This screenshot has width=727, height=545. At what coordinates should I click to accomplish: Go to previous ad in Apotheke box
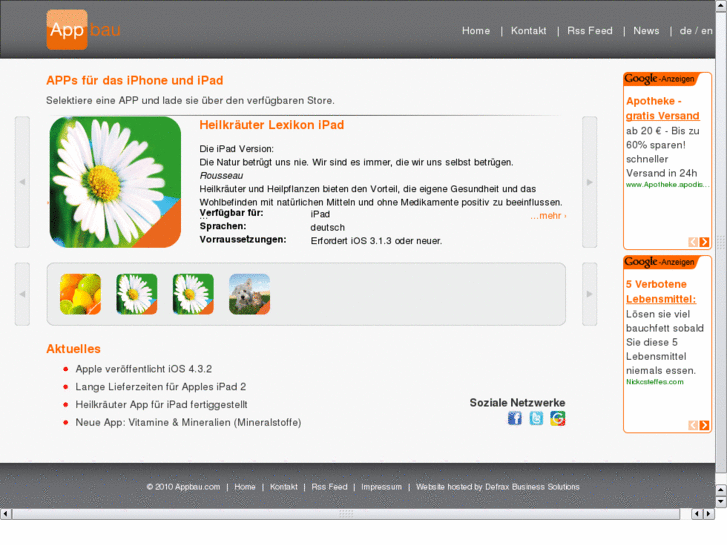coord(693,242)
